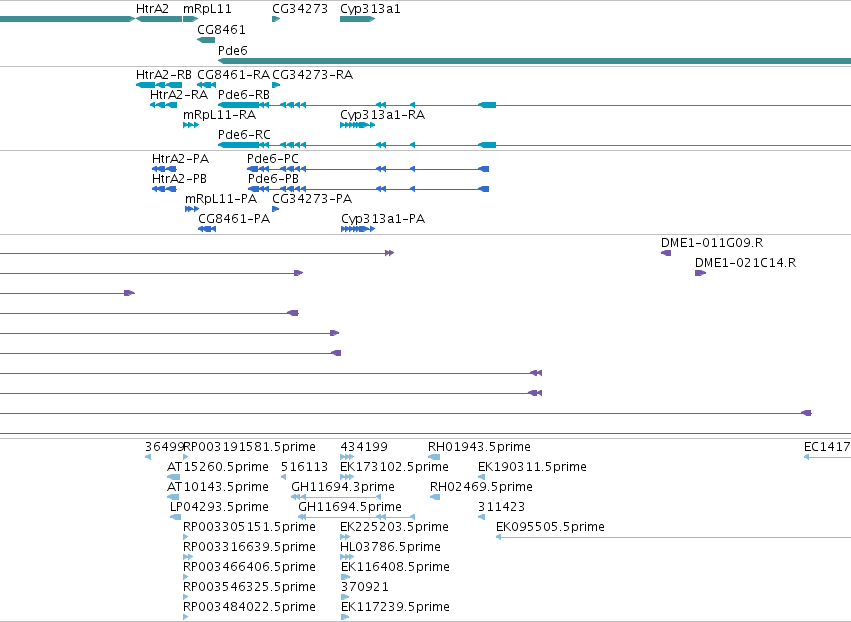
Task: Click the DME1-011G09.R feature label
Action: 712,243
